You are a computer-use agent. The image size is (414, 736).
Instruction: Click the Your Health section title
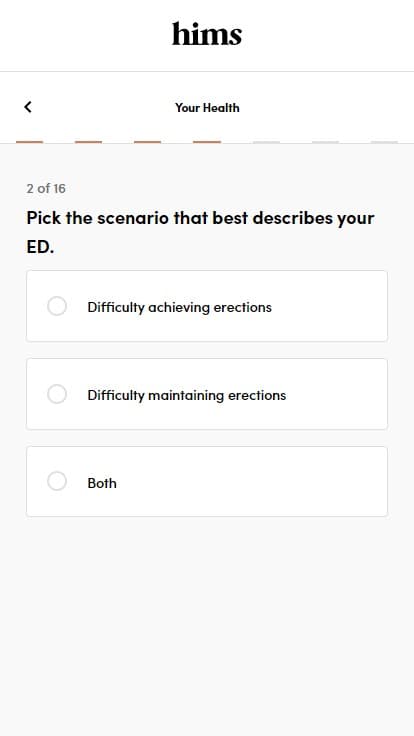[x=207, y=107]
